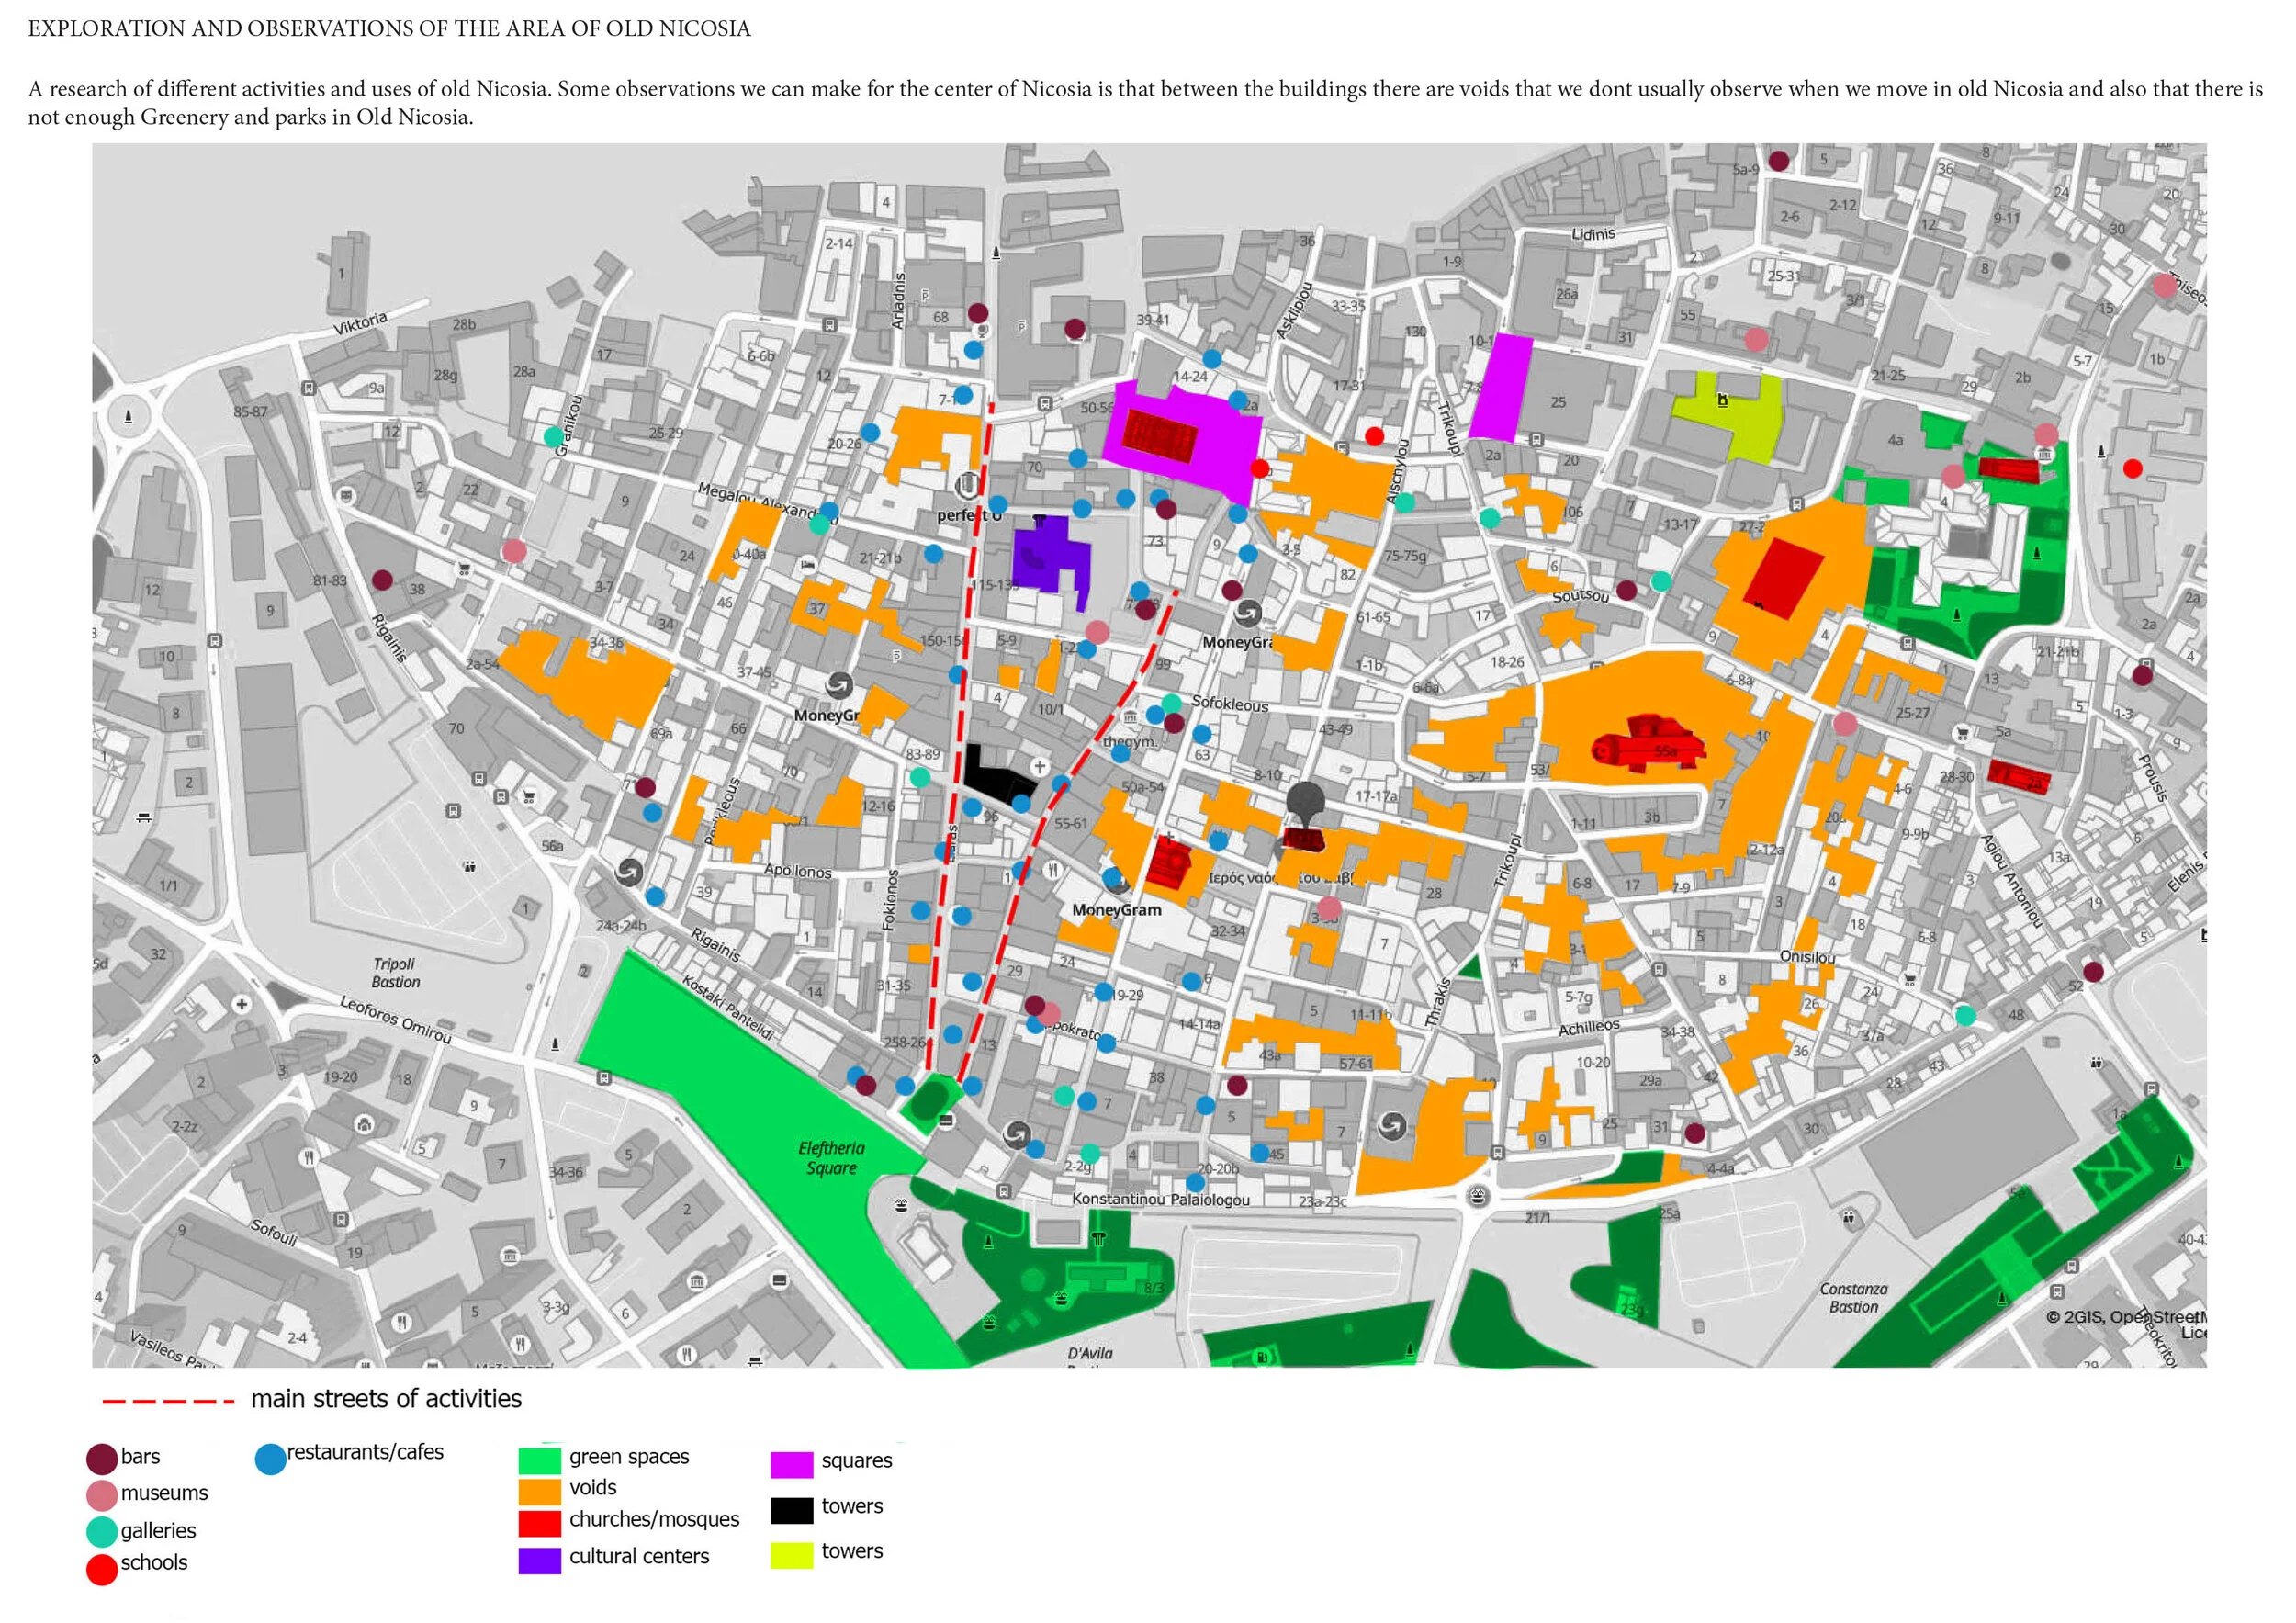Click the blue restaurants/cafes legend circle
The image size is (2296, 1623).
pos(270,1459)
